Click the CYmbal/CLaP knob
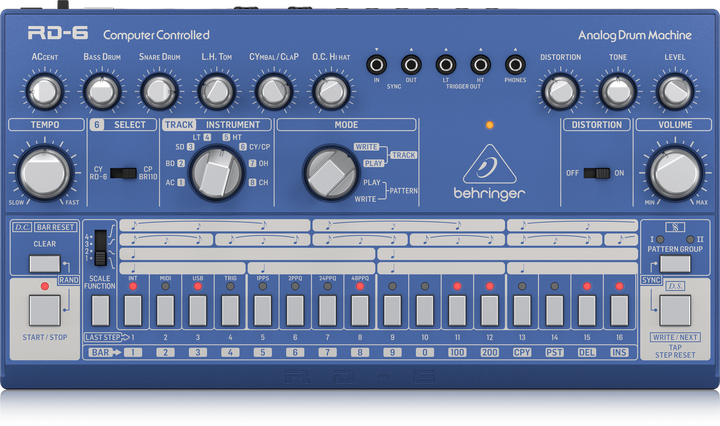The image size is (720, 426). pyautogui.click(x=274, y=91)
